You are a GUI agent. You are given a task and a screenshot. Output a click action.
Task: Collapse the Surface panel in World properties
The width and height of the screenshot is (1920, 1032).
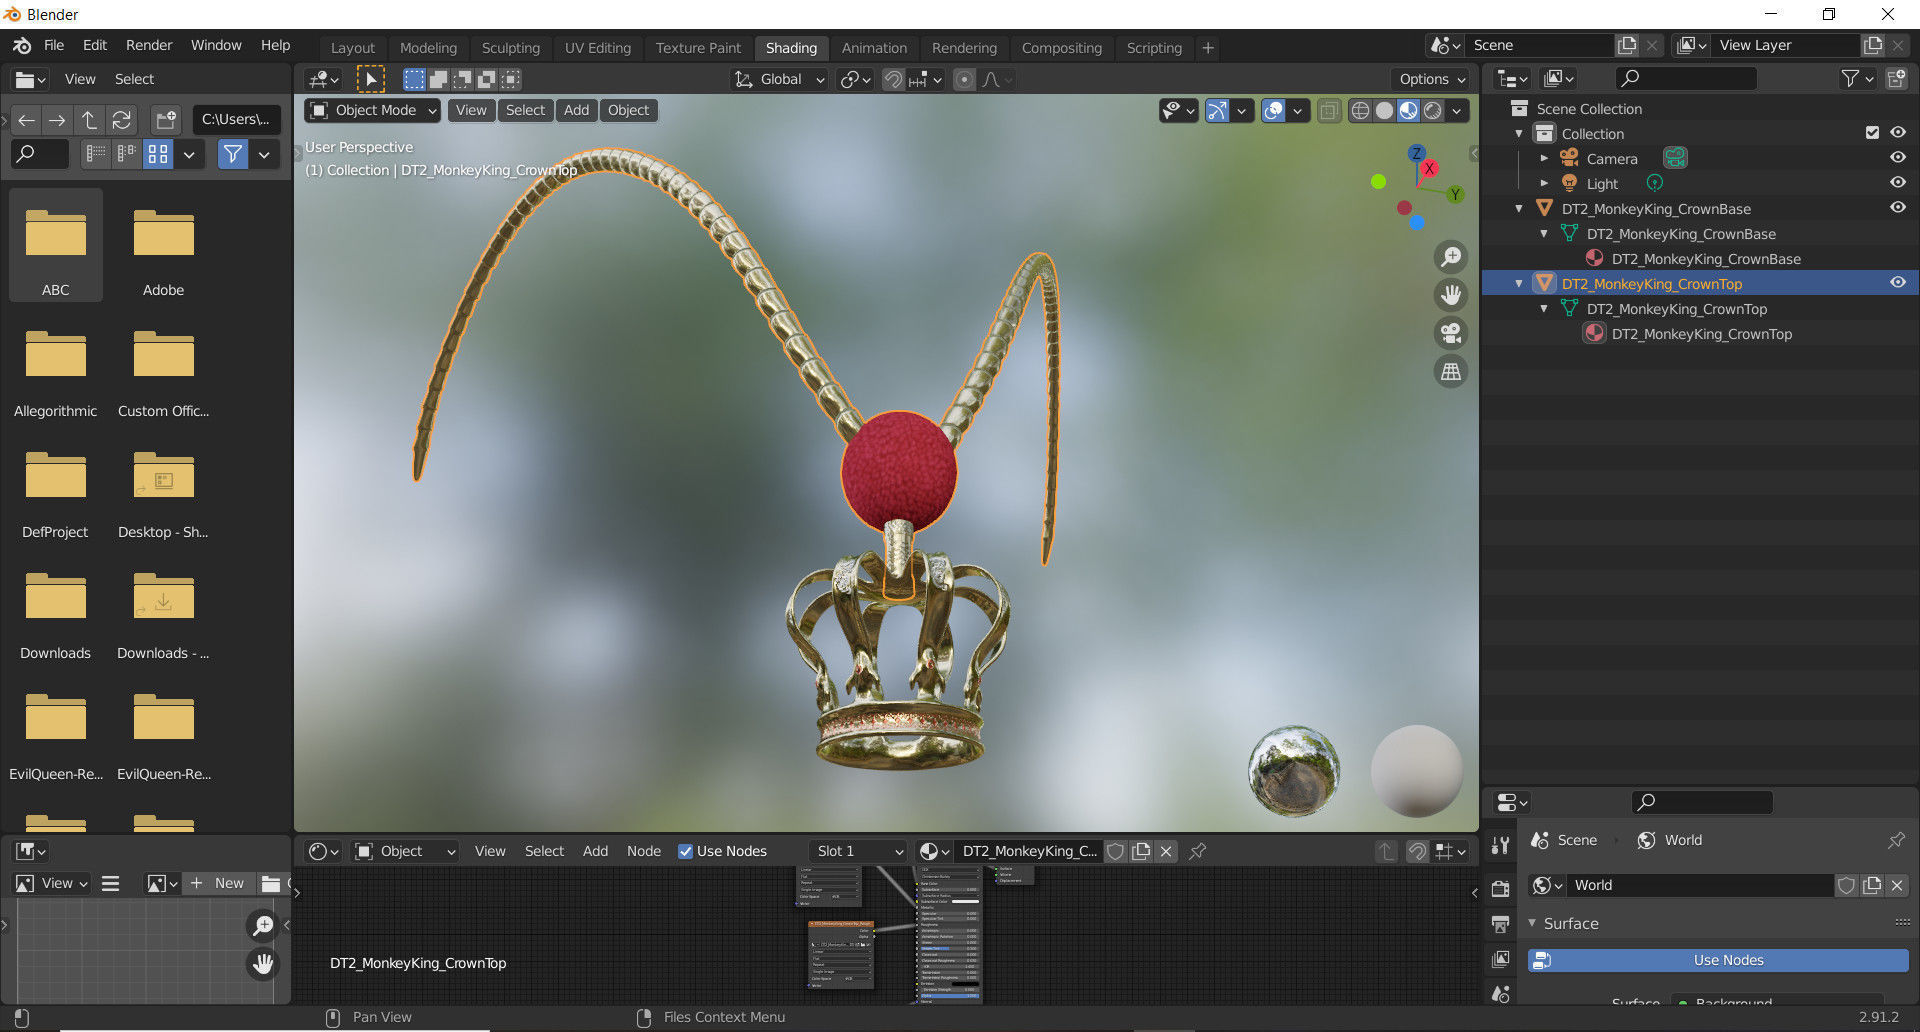coord(1533,924)
